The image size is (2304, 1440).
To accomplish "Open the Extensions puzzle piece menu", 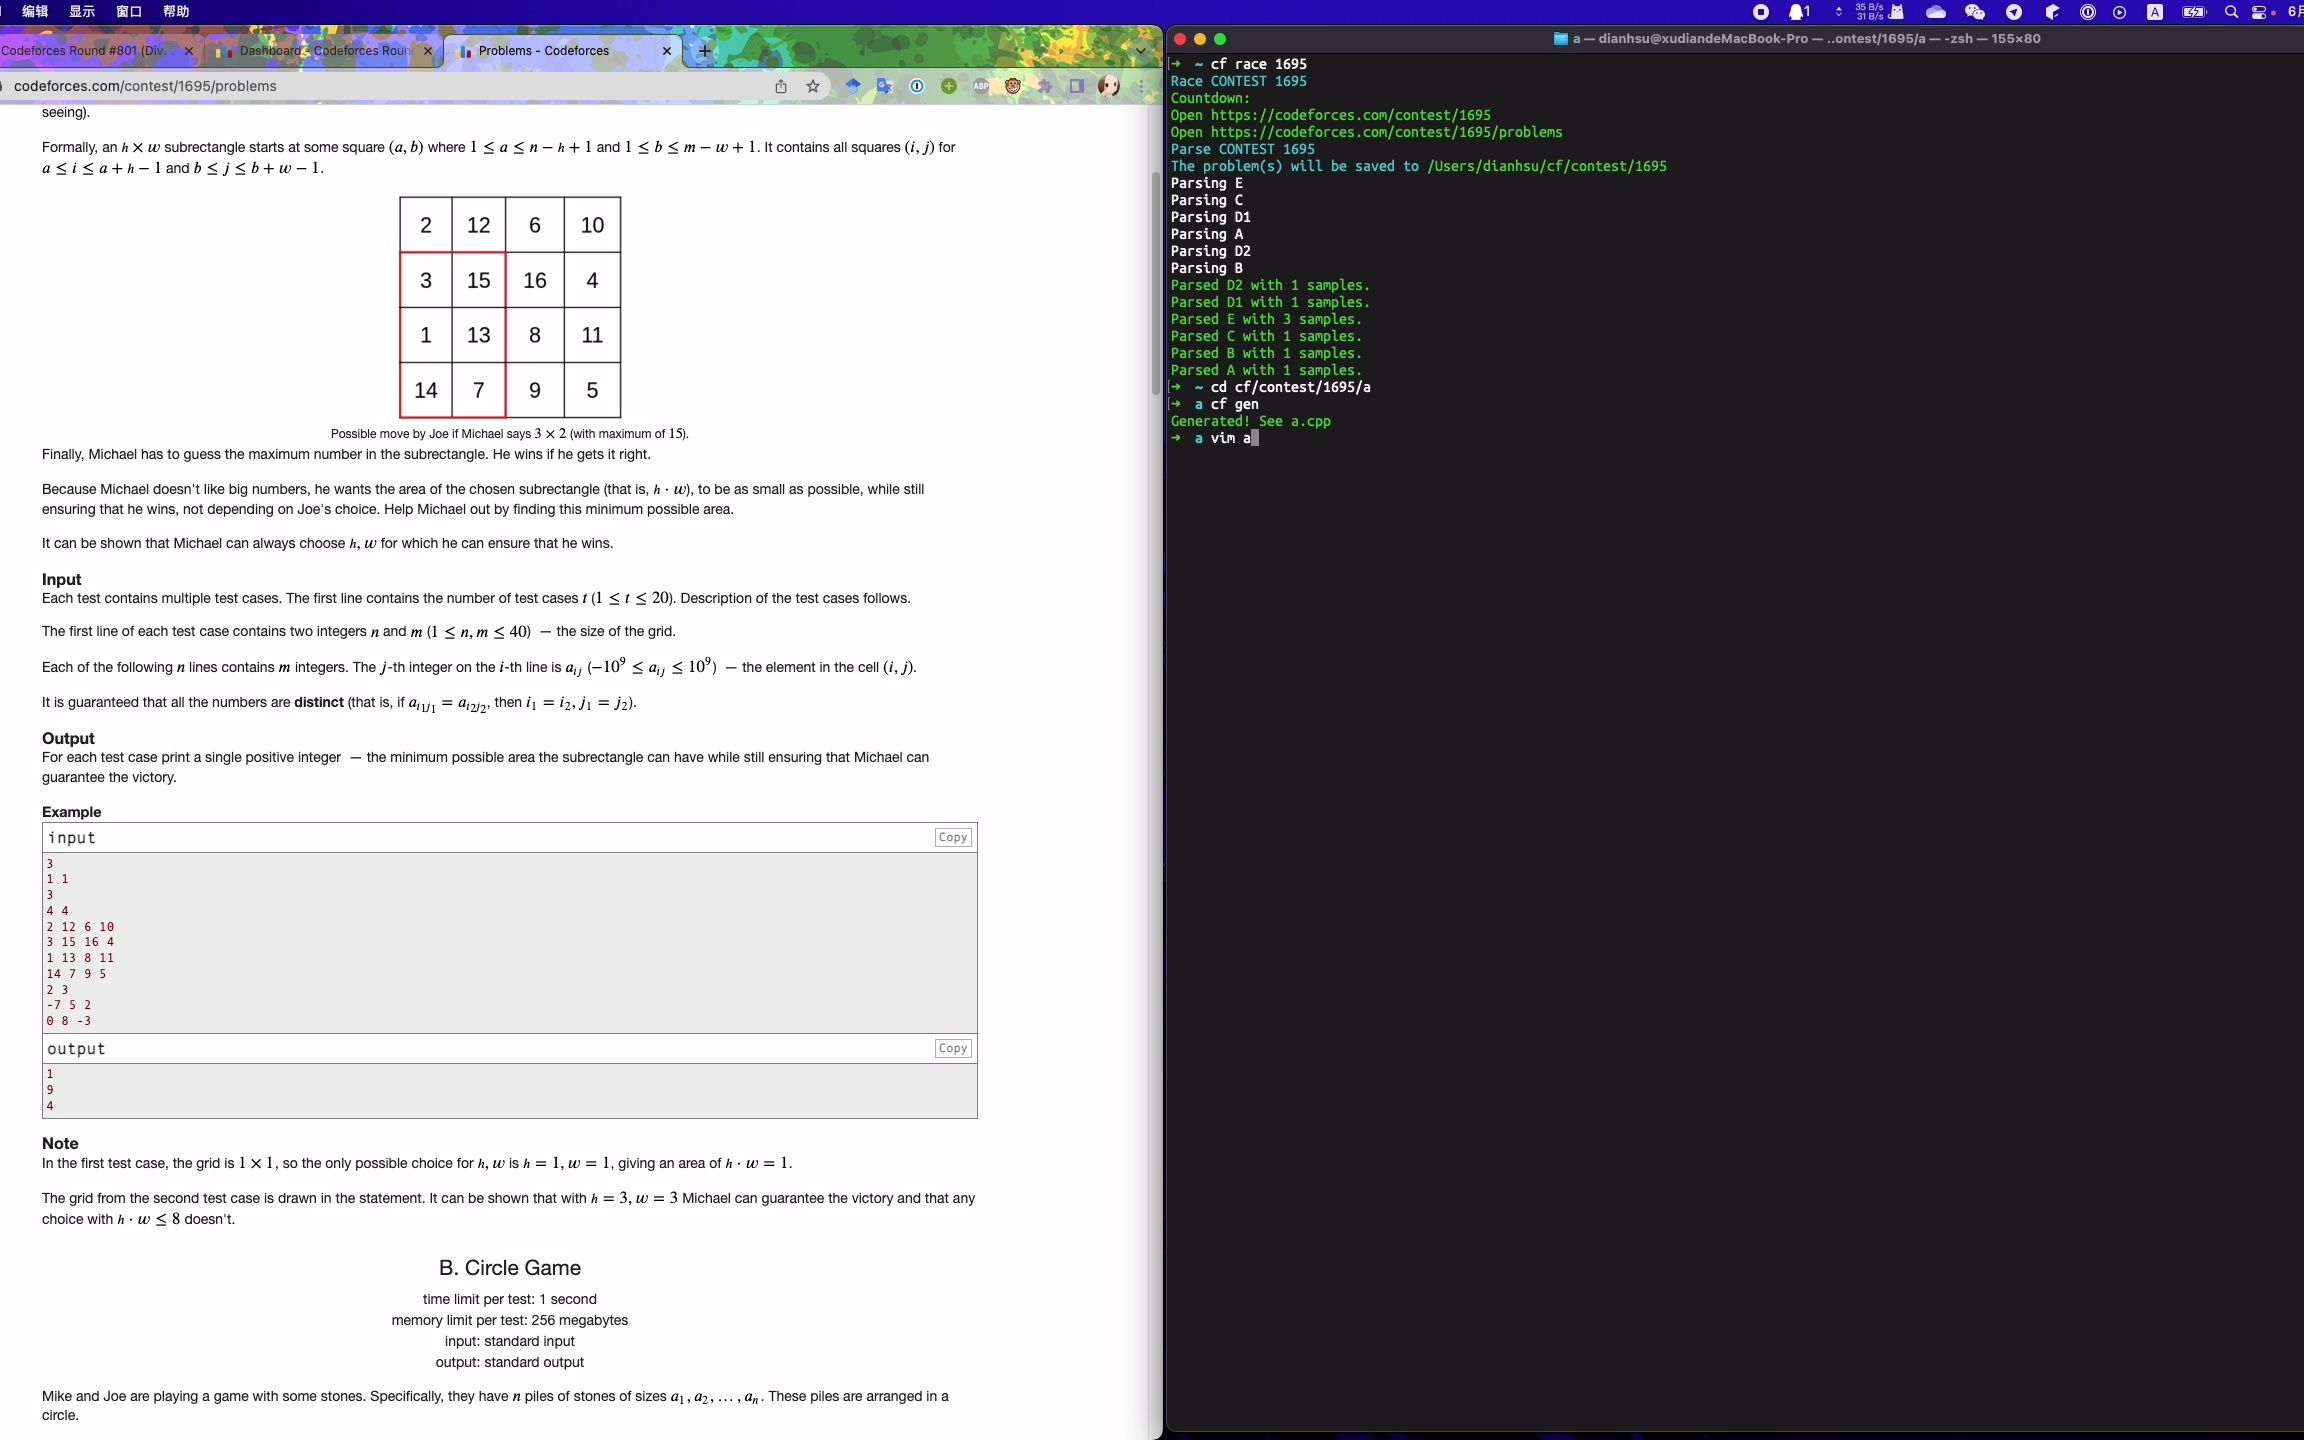I will [x=1045, y=86].
